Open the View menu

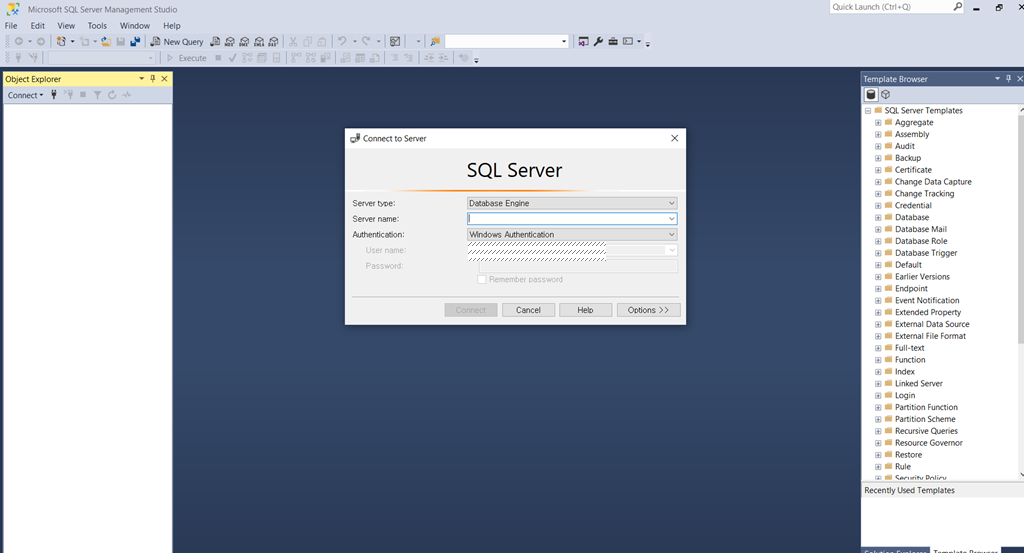(66, 25)
